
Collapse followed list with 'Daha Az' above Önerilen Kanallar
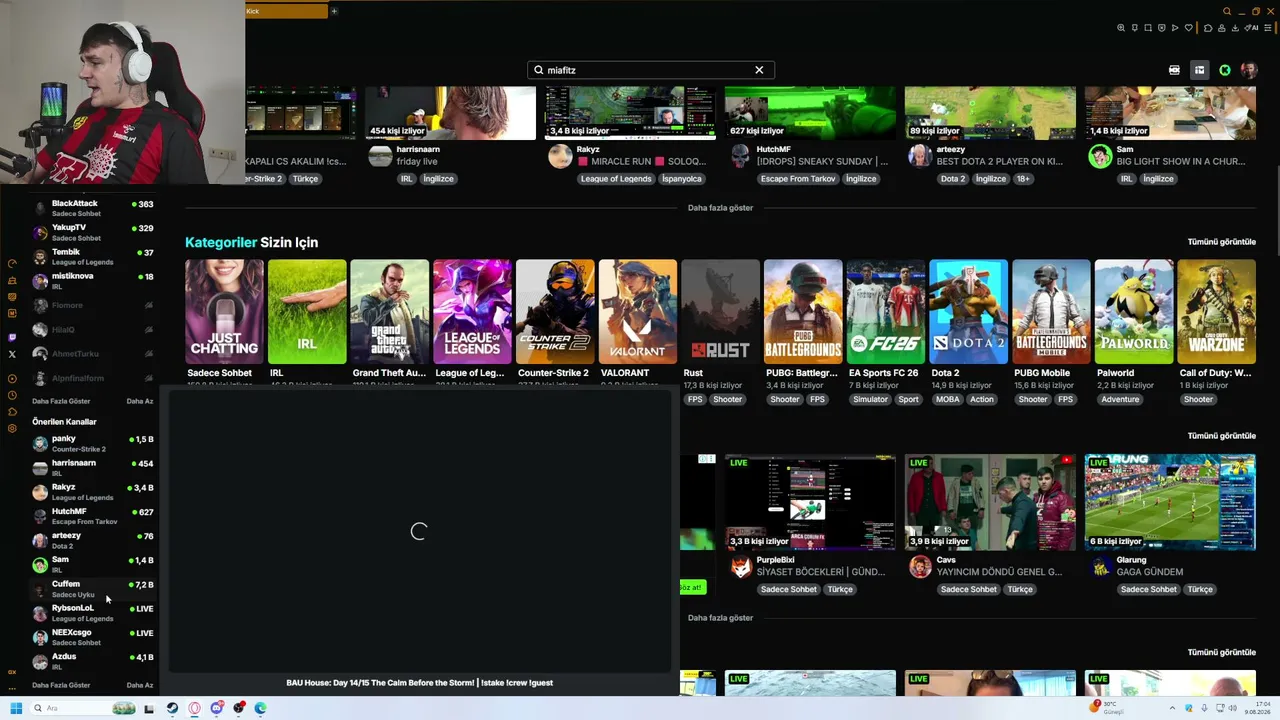pyautogui.click(x=140, y=401)
